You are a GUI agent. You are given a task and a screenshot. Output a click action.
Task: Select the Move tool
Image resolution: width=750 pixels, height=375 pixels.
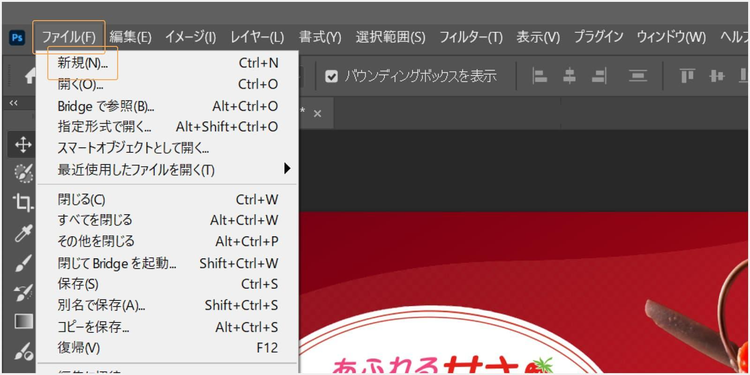coord(23,145)
